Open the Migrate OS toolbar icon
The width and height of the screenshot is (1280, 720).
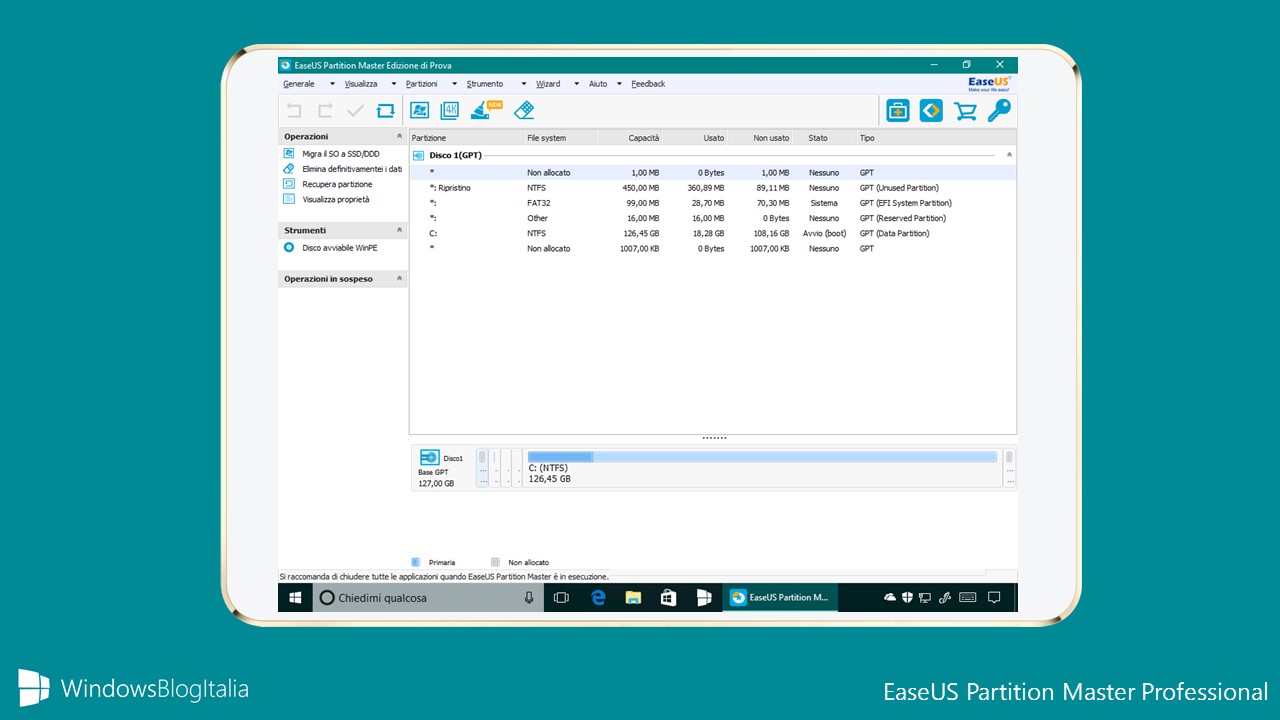(x=420, y=110)
